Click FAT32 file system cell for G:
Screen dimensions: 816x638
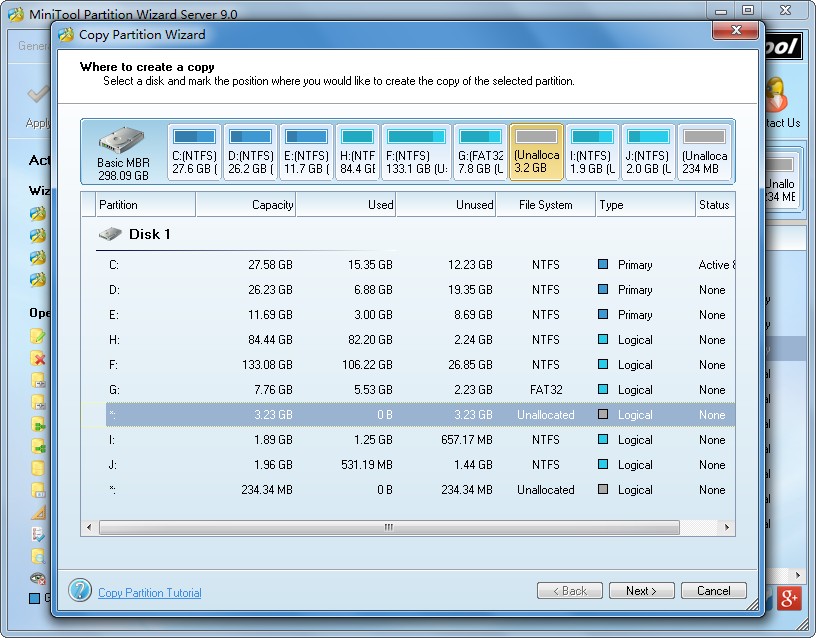click(x=545, y=390)
